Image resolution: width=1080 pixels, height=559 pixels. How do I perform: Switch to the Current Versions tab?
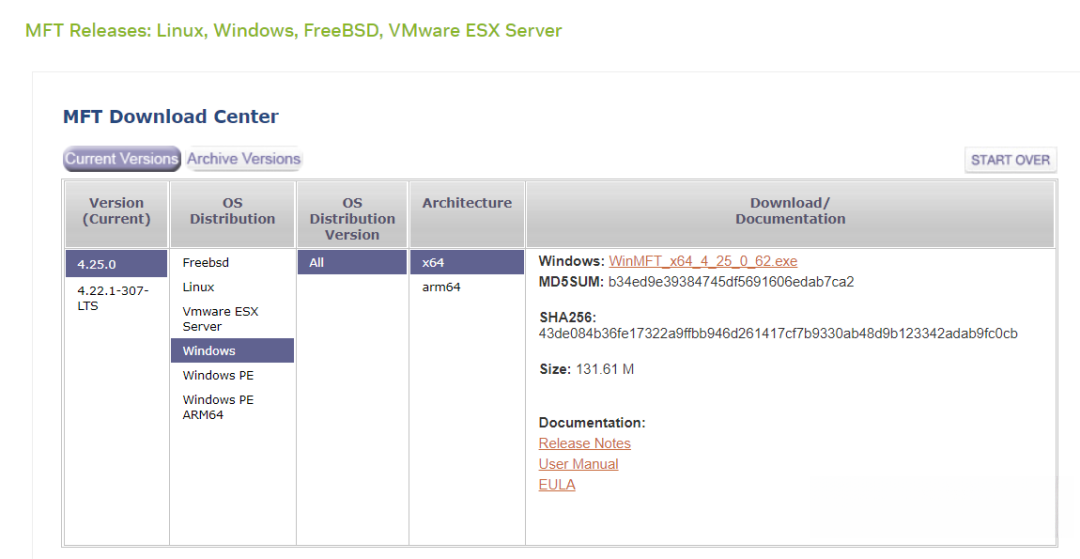pyautogui.click(x=122, y=159)
